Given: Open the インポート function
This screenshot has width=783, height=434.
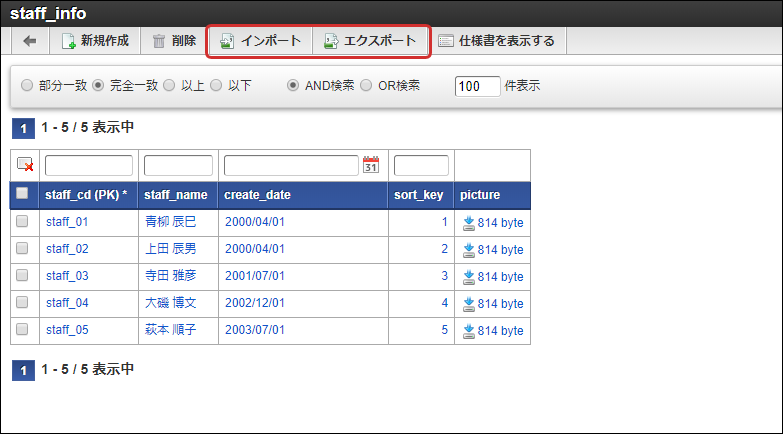Looking at the screenshot, I should (x=260, y=41).
